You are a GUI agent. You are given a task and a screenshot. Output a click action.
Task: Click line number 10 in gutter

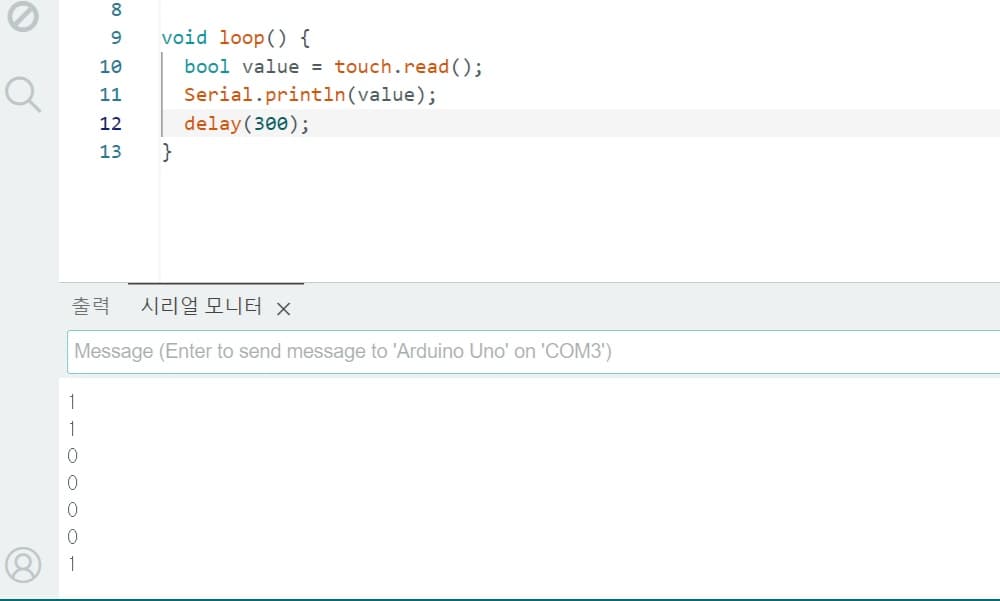(111, 67)
